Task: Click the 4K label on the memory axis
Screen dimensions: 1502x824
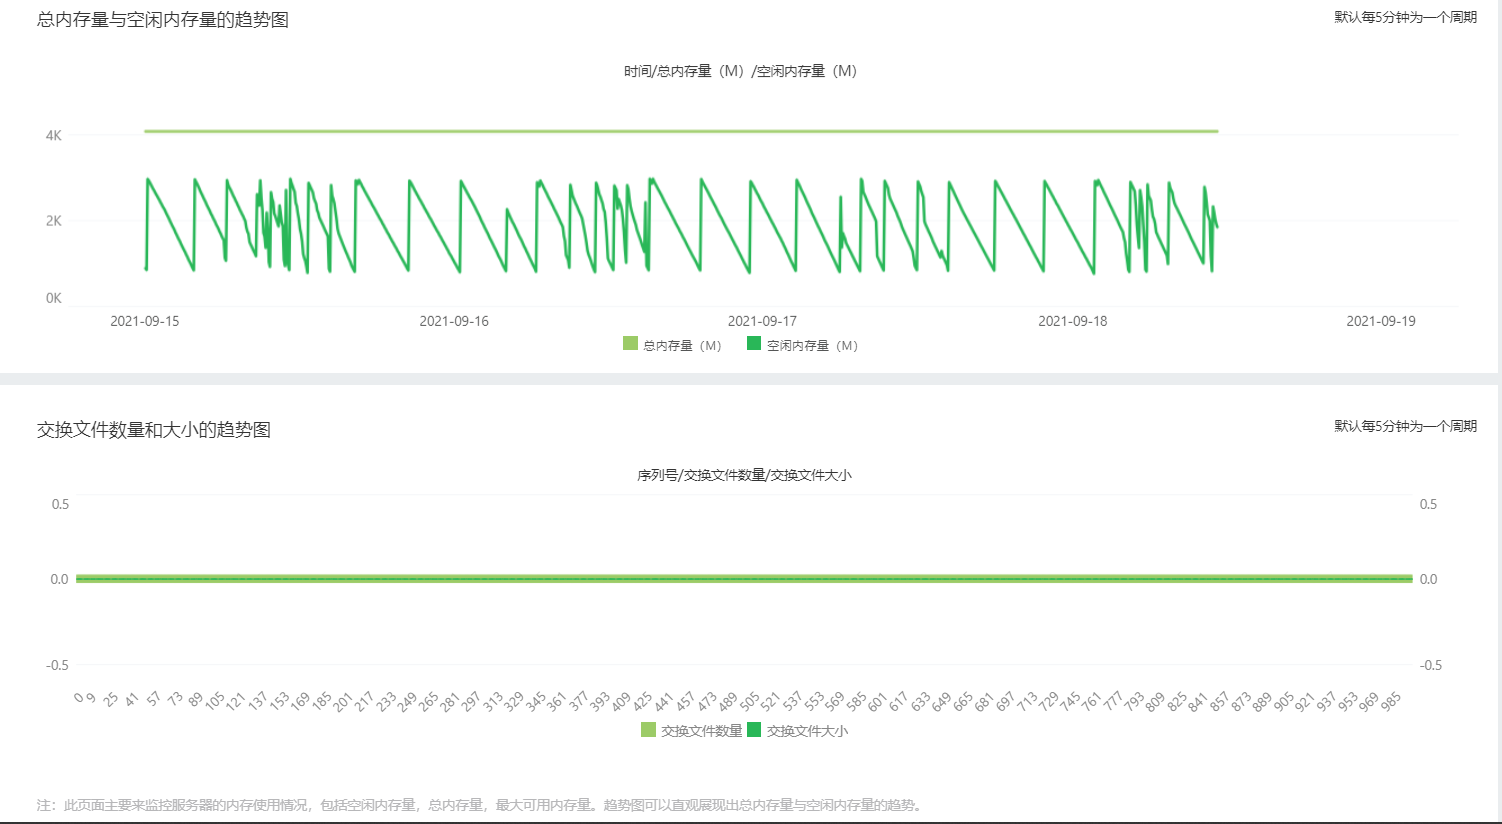Action: click(54, 135)
